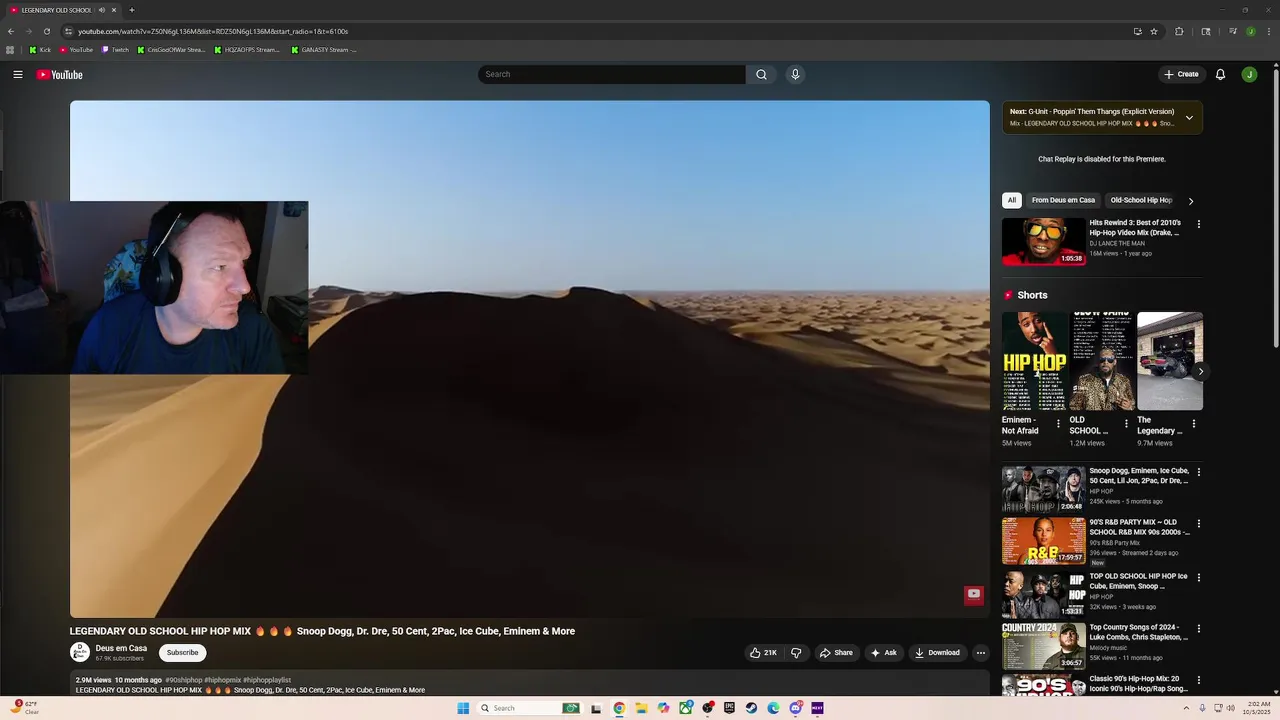1280x720 pixels.
Task: Reload the page in Chrome
Action: 46,31
